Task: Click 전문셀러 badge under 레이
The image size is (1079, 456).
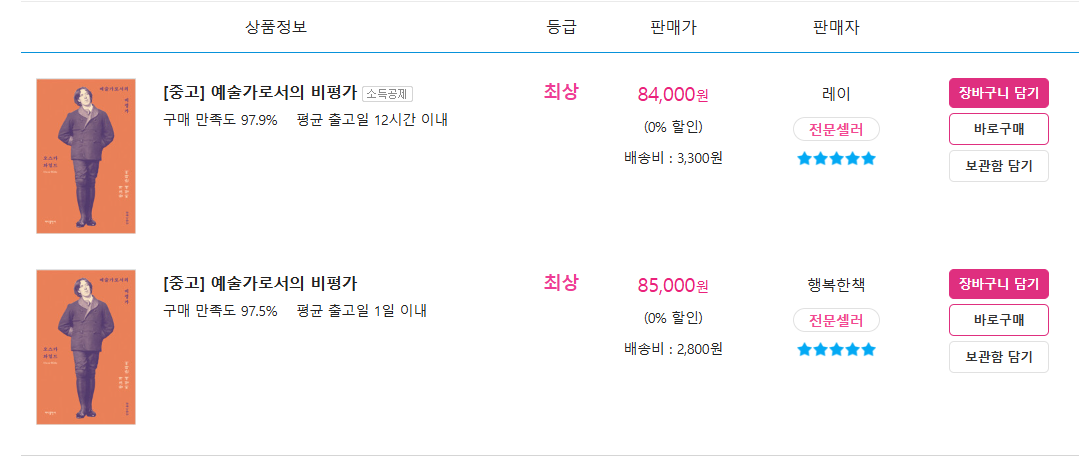Action: 836,129
